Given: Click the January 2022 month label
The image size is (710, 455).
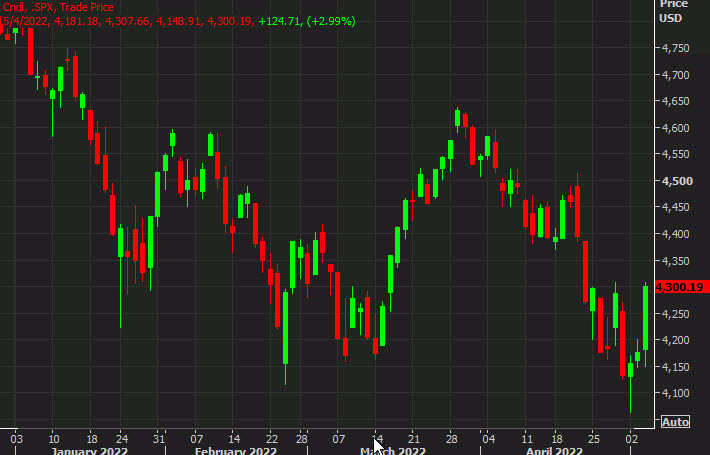Looking at the screenshot, I should [x=90, y=451].
